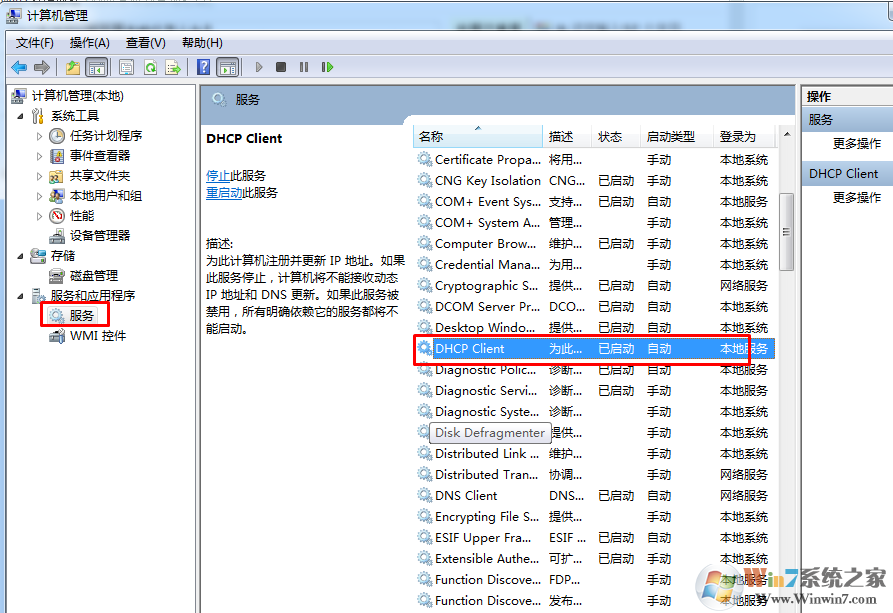The width and height of the screenshot is (893, 613).
Task: Expand the 事件查看器 tree node
Action: pos(40,156)
